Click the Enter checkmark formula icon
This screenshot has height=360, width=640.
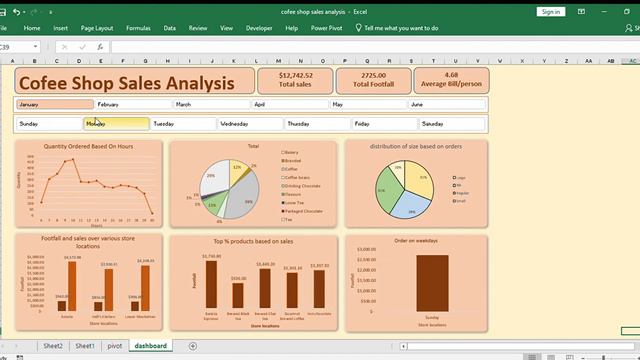coord(82,47)
